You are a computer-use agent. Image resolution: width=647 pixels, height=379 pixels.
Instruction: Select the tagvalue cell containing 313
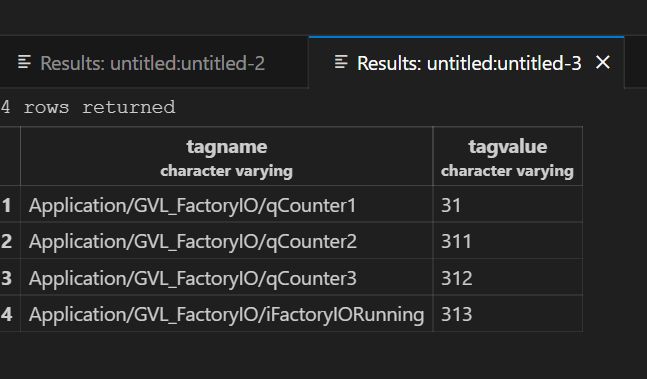[508, 313]
